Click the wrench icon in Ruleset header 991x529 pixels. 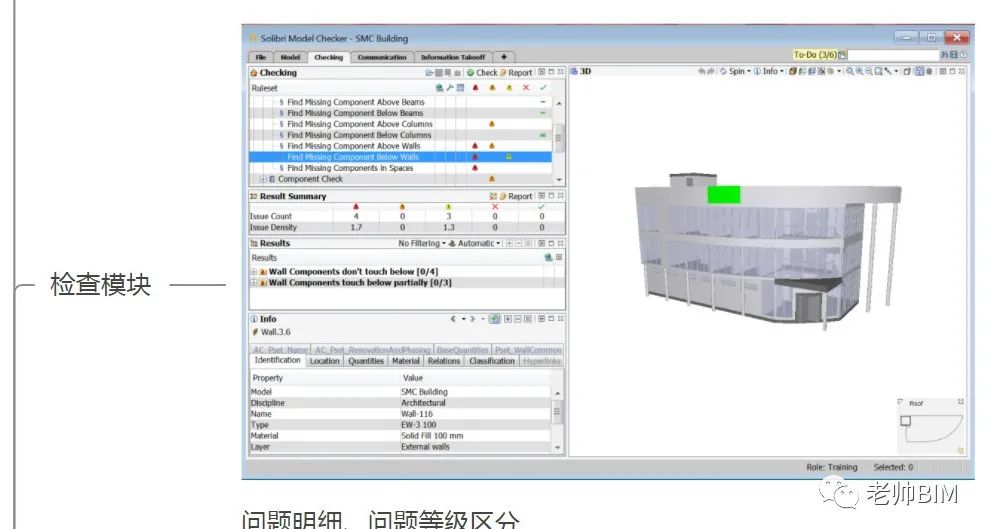point(450,88)
